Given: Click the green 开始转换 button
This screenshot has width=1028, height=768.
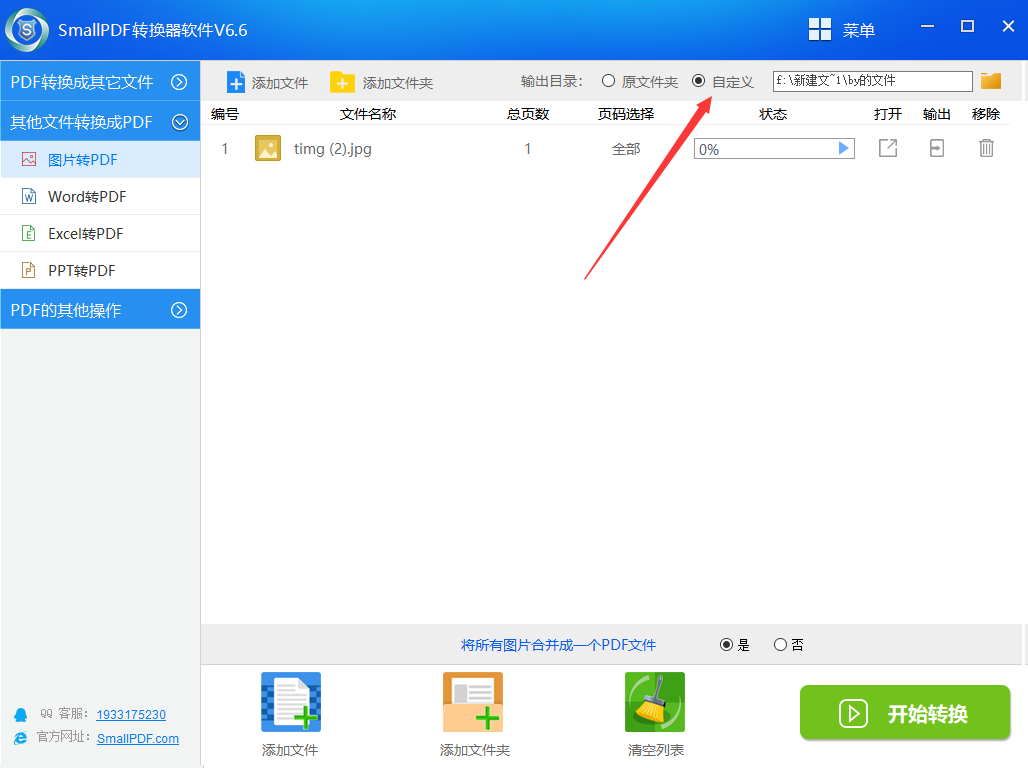Looking at the screenshot, I should (905, 713).
